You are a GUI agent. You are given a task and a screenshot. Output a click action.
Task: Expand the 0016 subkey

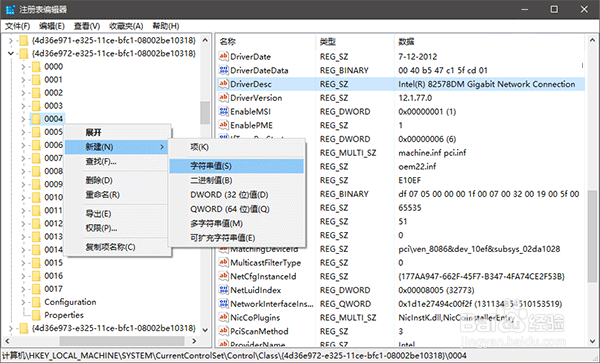pyautogui.click(x=23, y=276)
